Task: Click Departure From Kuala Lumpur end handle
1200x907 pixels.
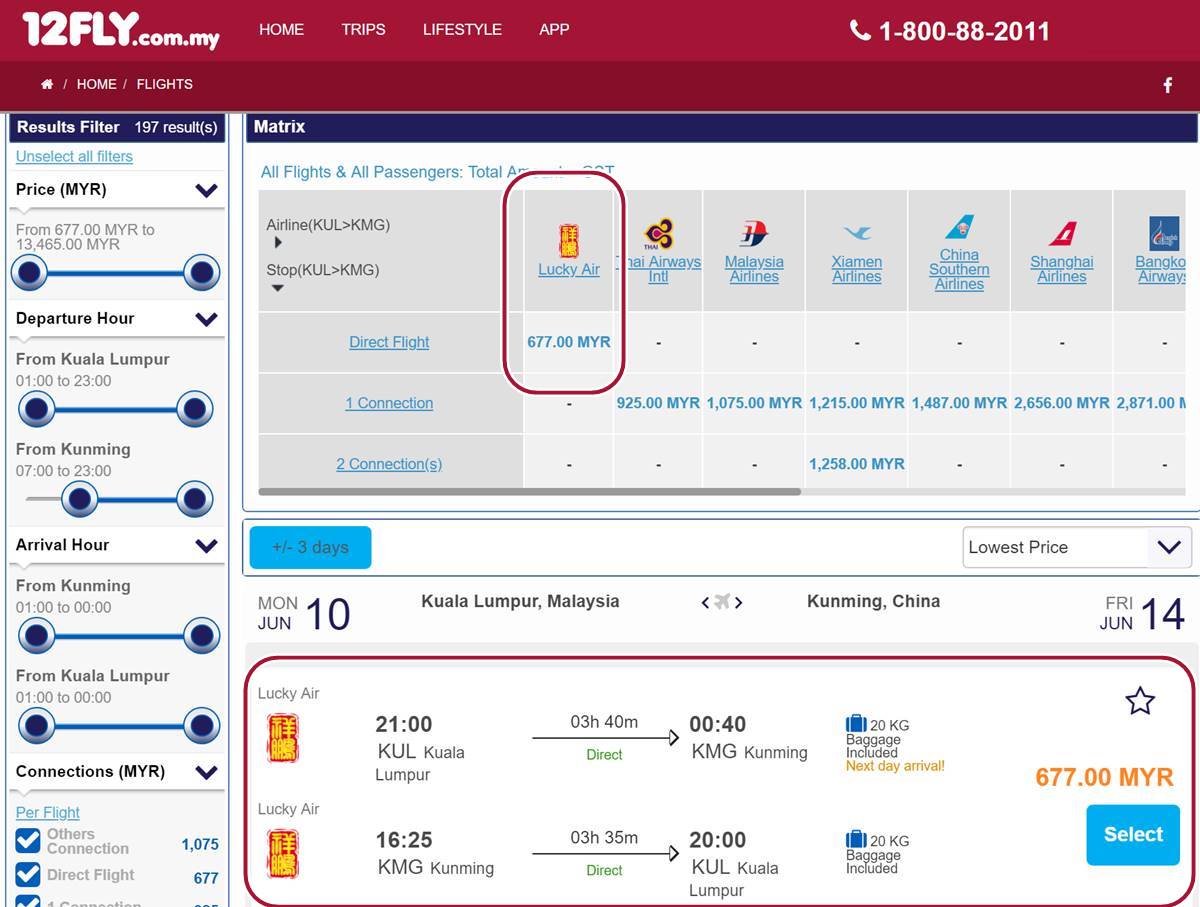Action: tap(194, 409)
